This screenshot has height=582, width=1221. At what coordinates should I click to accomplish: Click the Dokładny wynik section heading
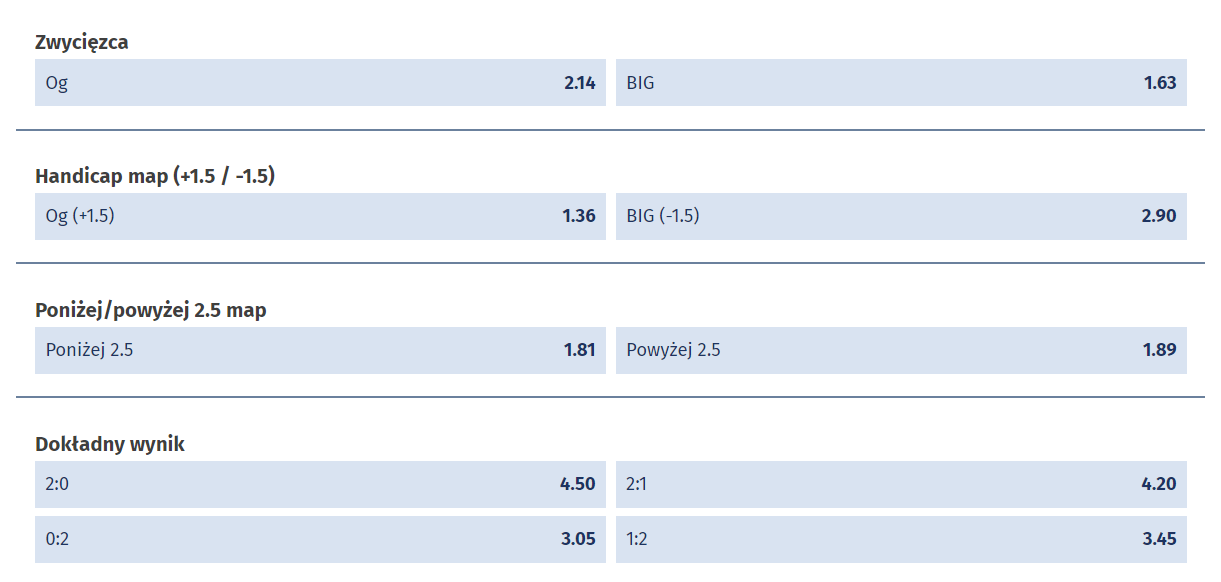(110, 444)
